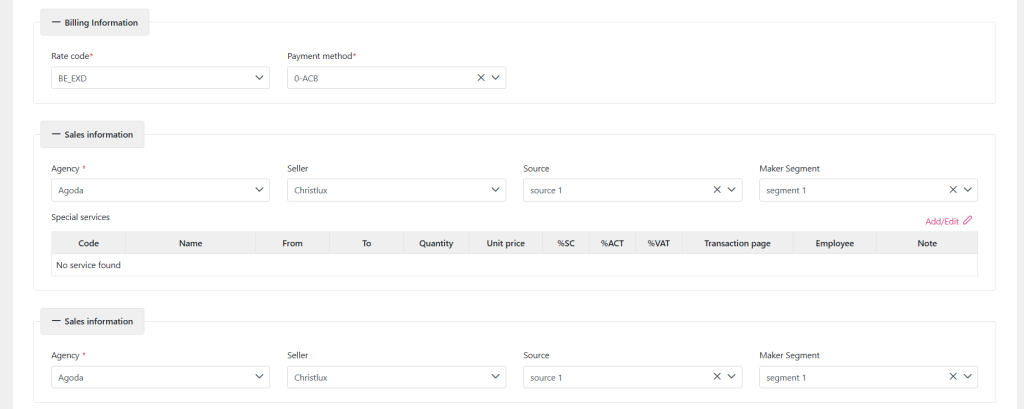Collapse the upper Sales information section
This screenshot has width=1024, height=409.
coord(56,134)
